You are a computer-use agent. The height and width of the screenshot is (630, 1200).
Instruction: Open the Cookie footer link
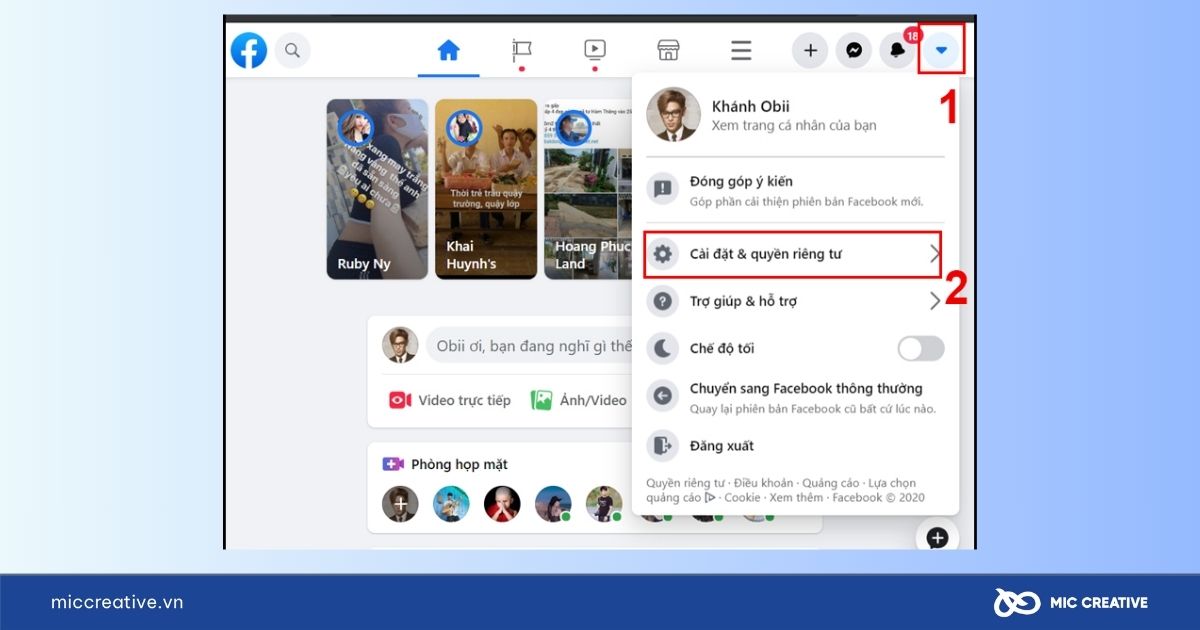pyautogui.click(x=742, y=498)
